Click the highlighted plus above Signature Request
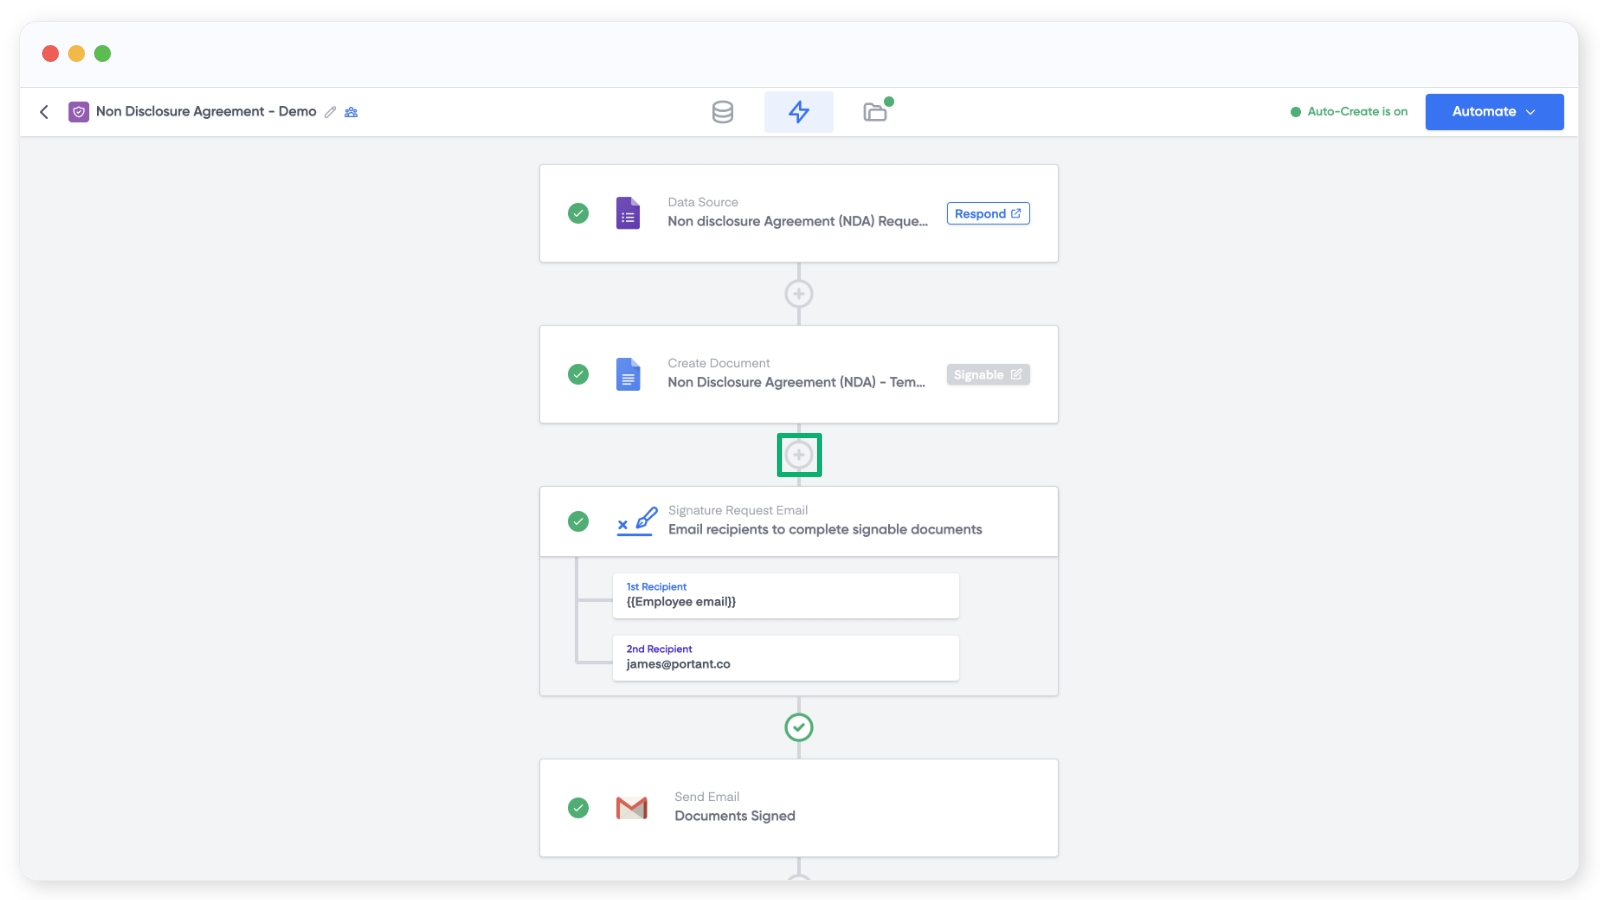Viewport: 1600px width, 900px height. (x=798, y=455)
